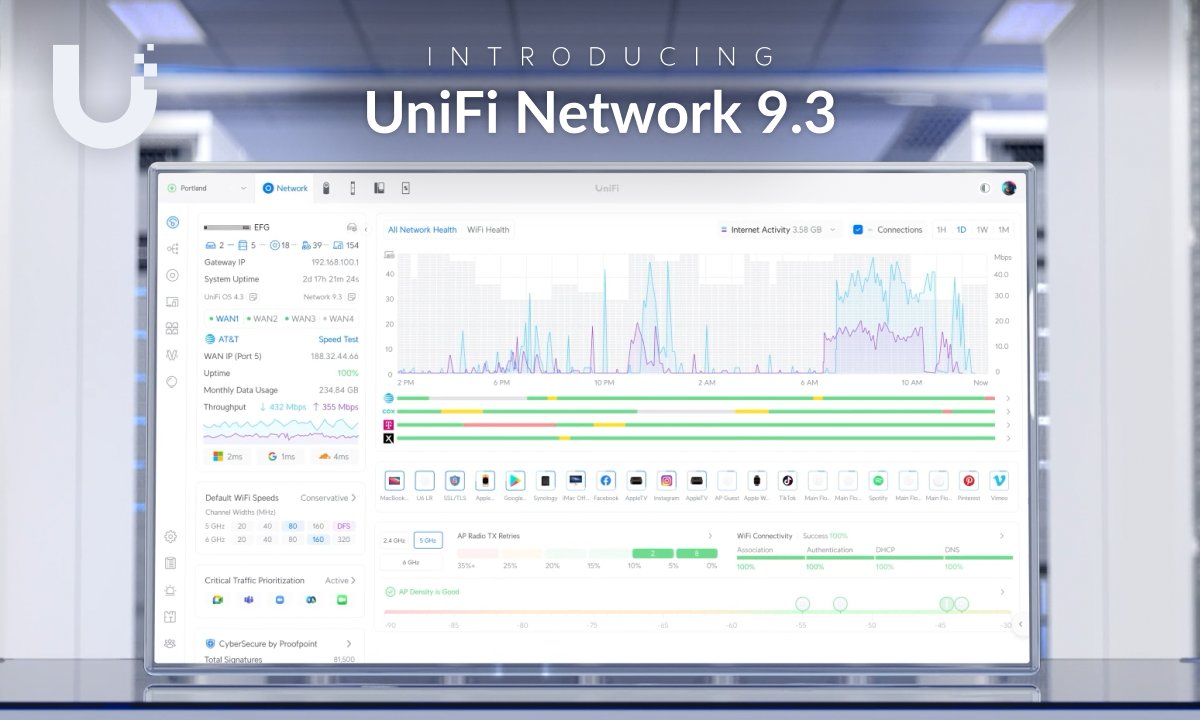Switch to All Network Health tab
Image resolution: width=1200 pixels, height=720 pixels.
tap(422, 230)
